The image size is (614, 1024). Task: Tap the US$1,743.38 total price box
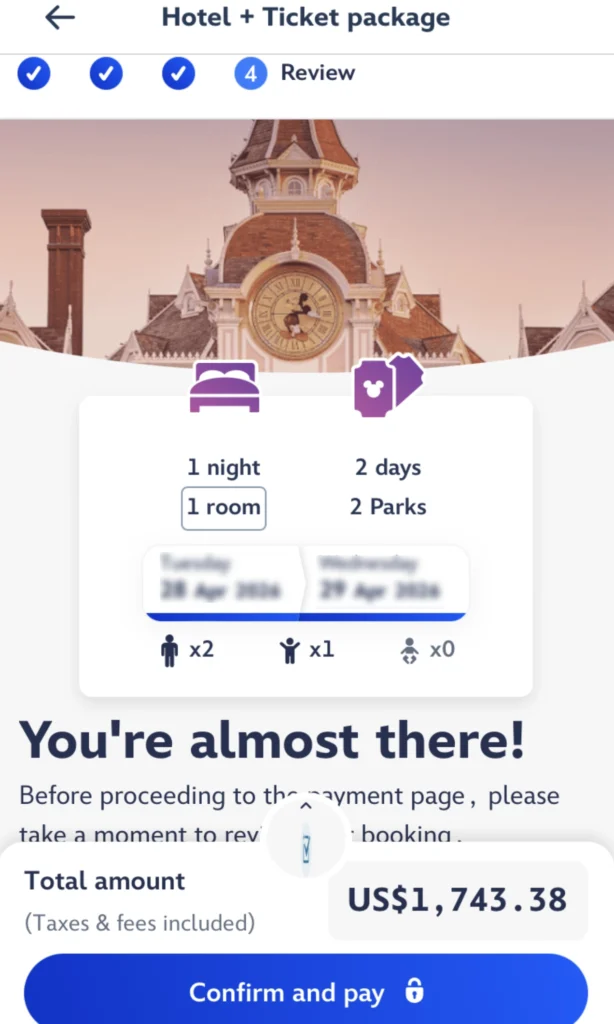click(458, 900)
